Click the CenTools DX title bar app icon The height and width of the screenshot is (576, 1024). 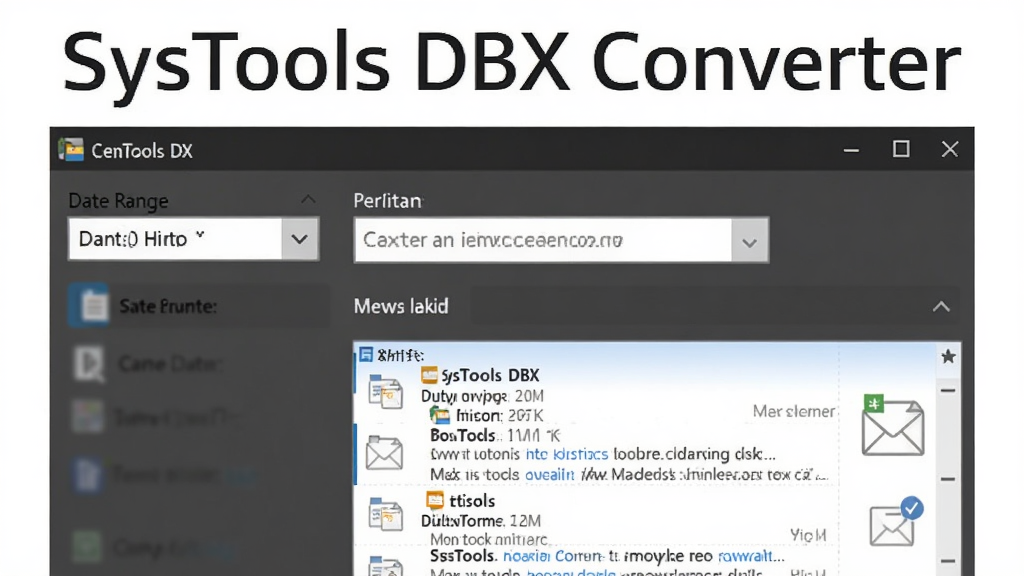71,150
